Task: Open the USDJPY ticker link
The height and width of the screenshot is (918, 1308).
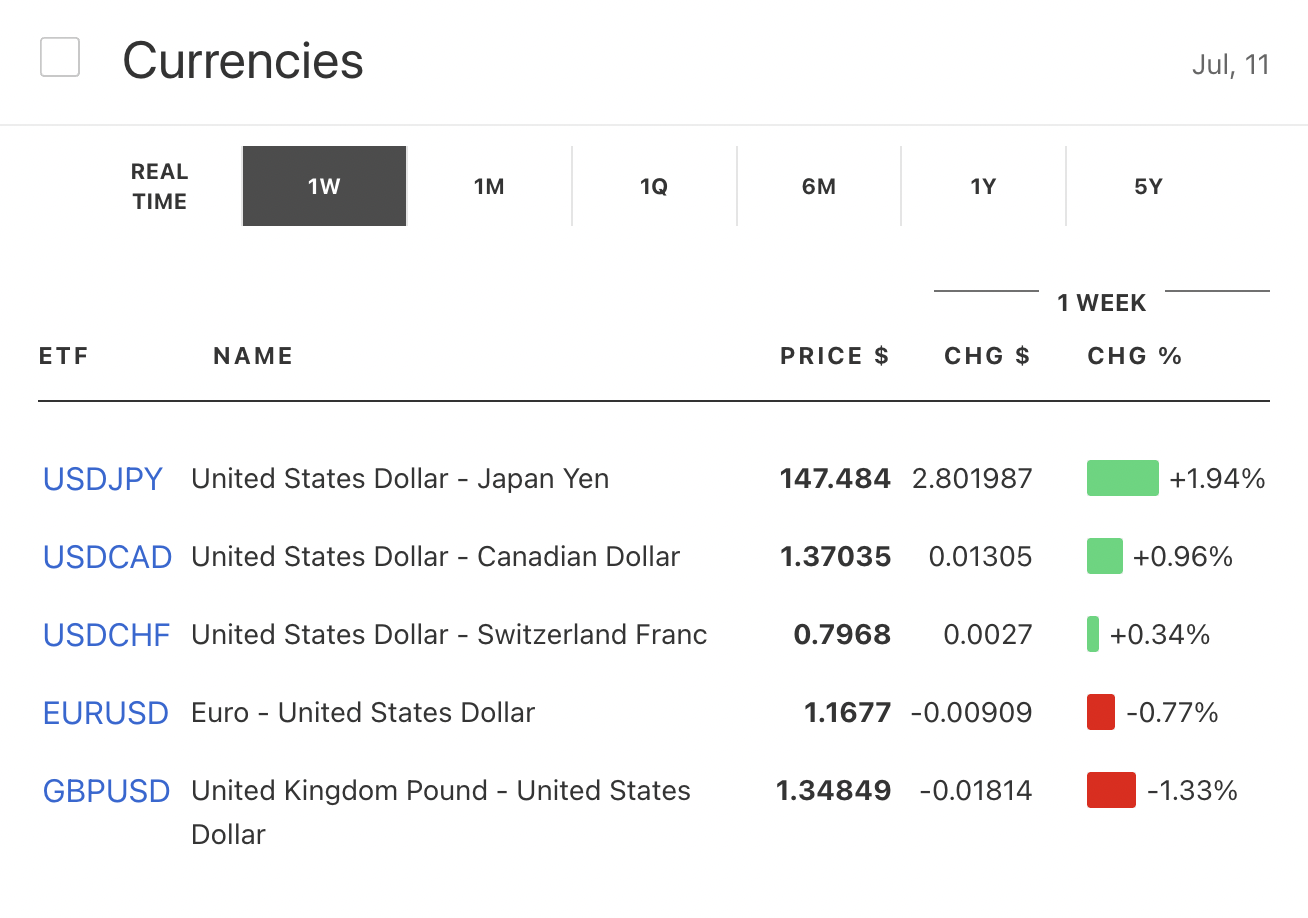Action: pos(103,479)
